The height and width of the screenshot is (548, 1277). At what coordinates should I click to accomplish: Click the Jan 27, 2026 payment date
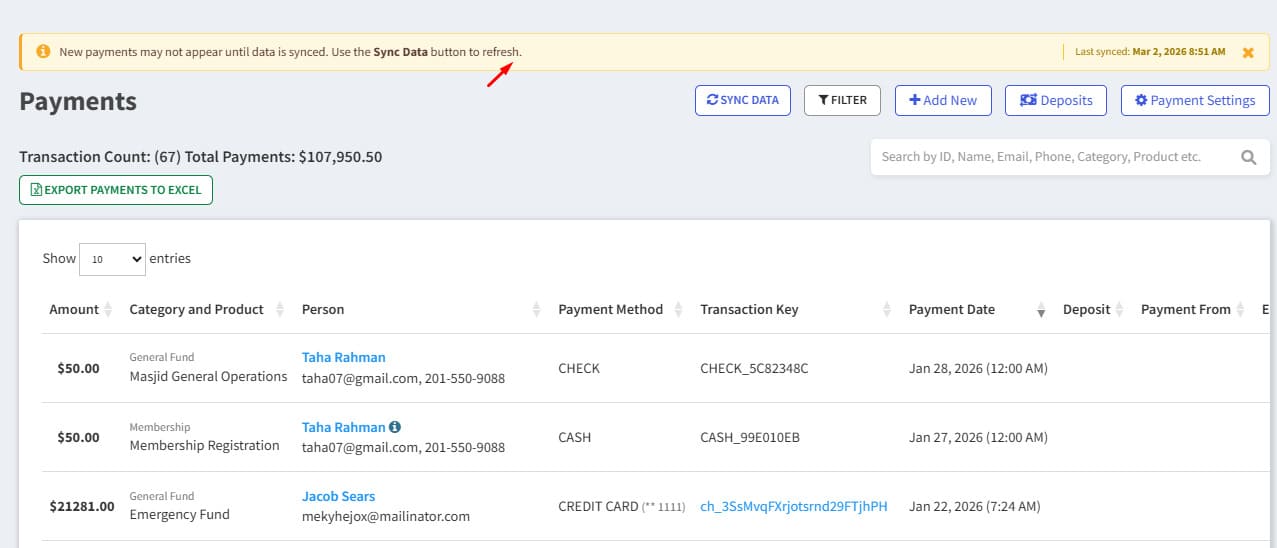pos(978,437)
